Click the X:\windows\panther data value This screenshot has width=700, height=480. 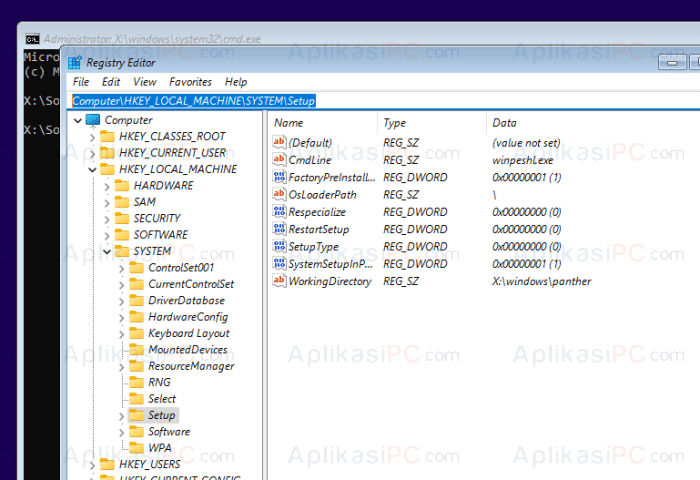point(542,281)
